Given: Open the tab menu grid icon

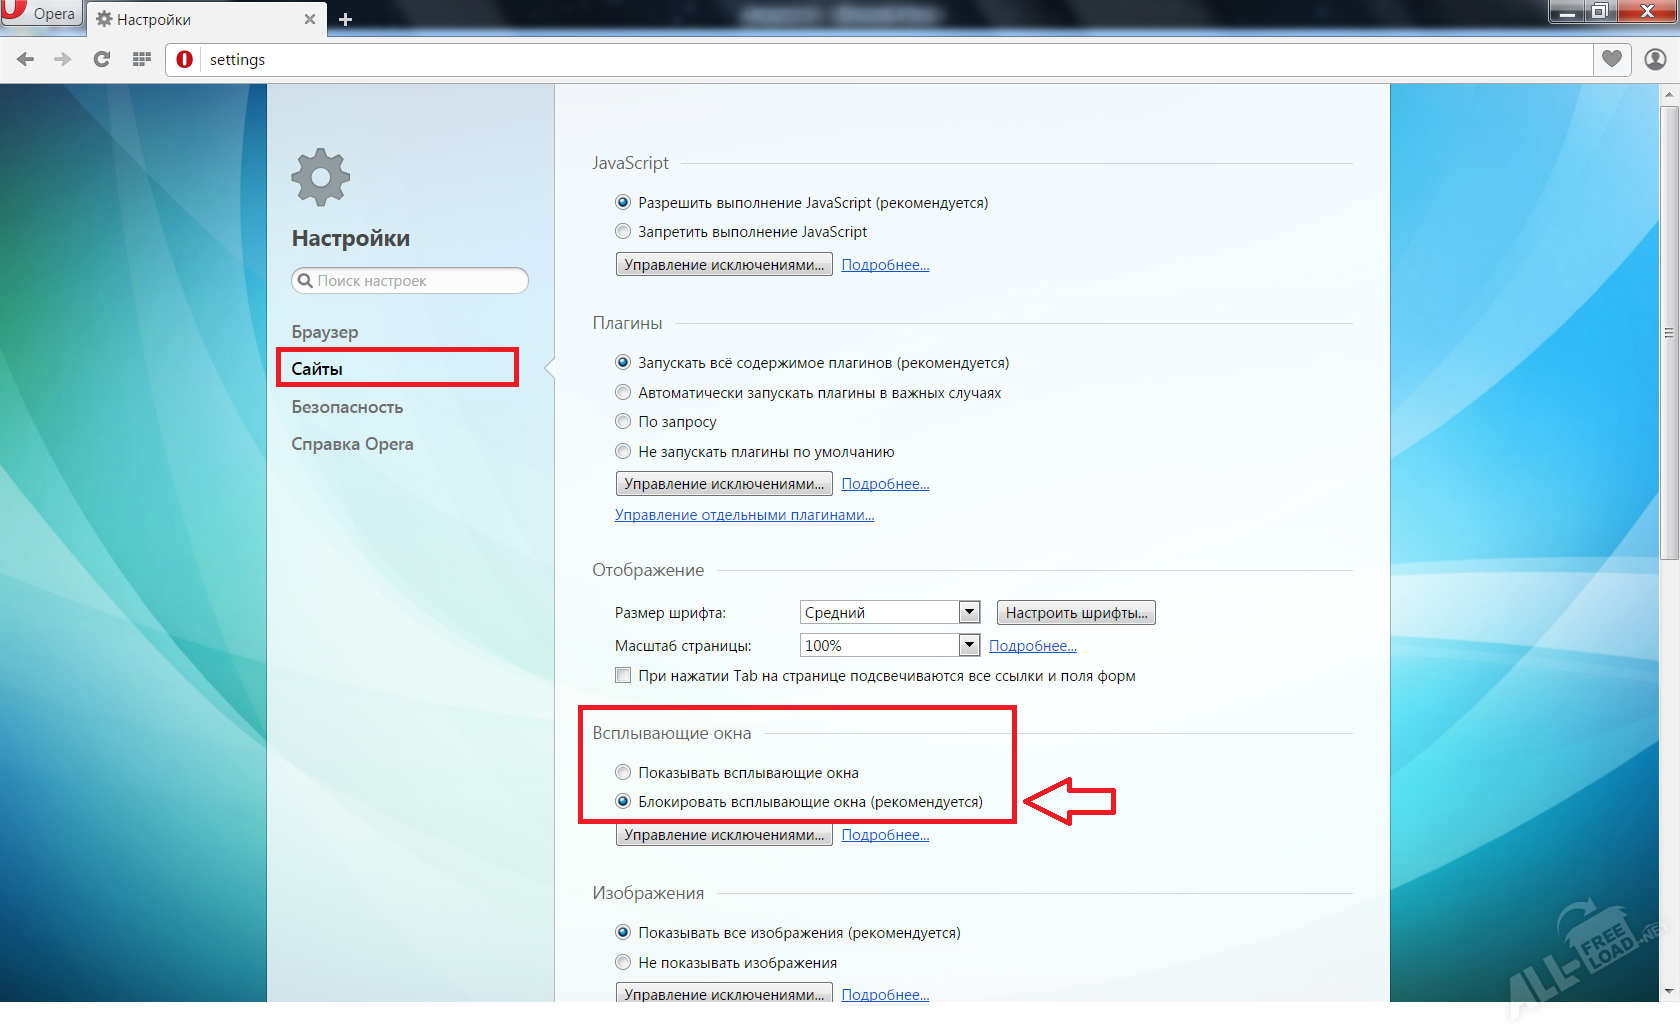Looking at the screenshot, I should pos(141,59).
